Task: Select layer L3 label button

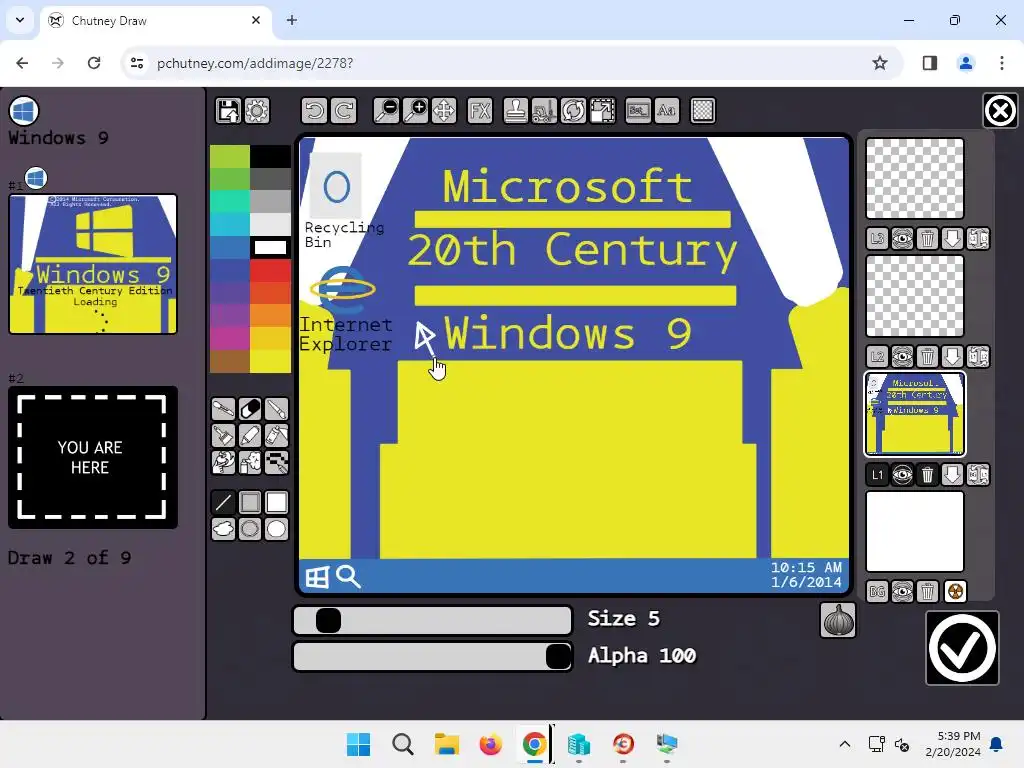Action: click(877, 239)
